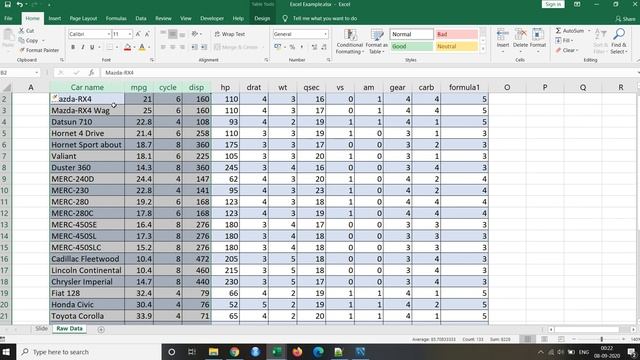Open Windows Start menu
640x360 pixels.
coord(7,352)
